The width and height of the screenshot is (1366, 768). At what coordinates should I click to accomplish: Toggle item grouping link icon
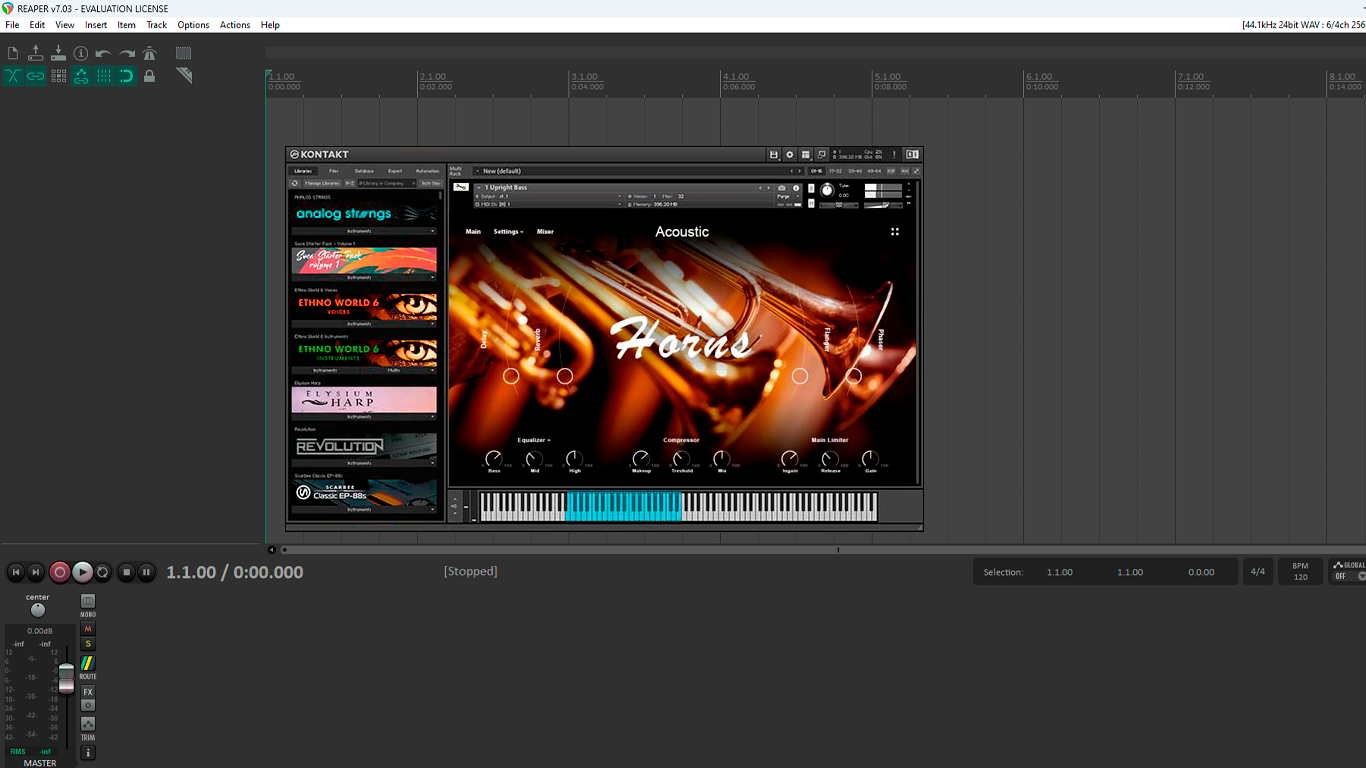point(36,76)
